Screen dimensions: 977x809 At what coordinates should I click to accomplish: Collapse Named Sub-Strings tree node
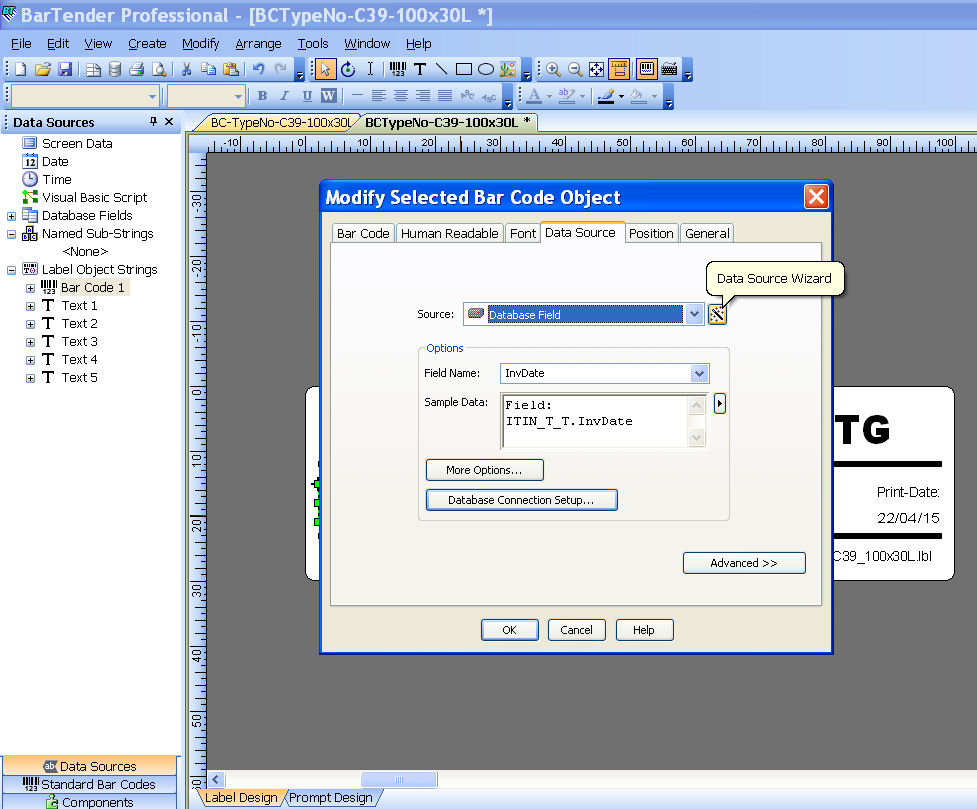(11, 234)
